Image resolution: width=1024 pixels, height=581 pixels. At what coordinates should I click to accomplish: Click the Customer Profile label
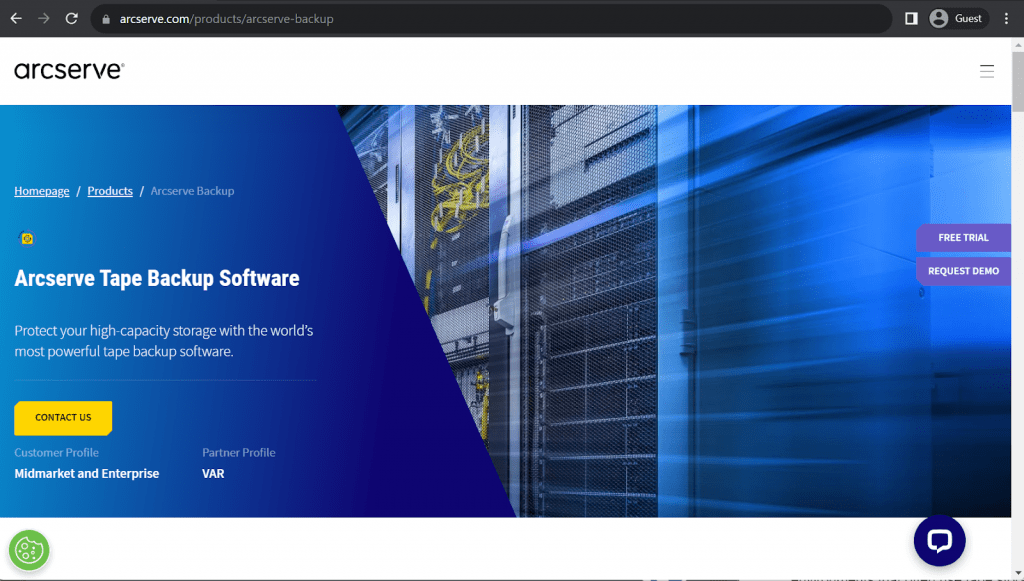click(x=56, y=452)
